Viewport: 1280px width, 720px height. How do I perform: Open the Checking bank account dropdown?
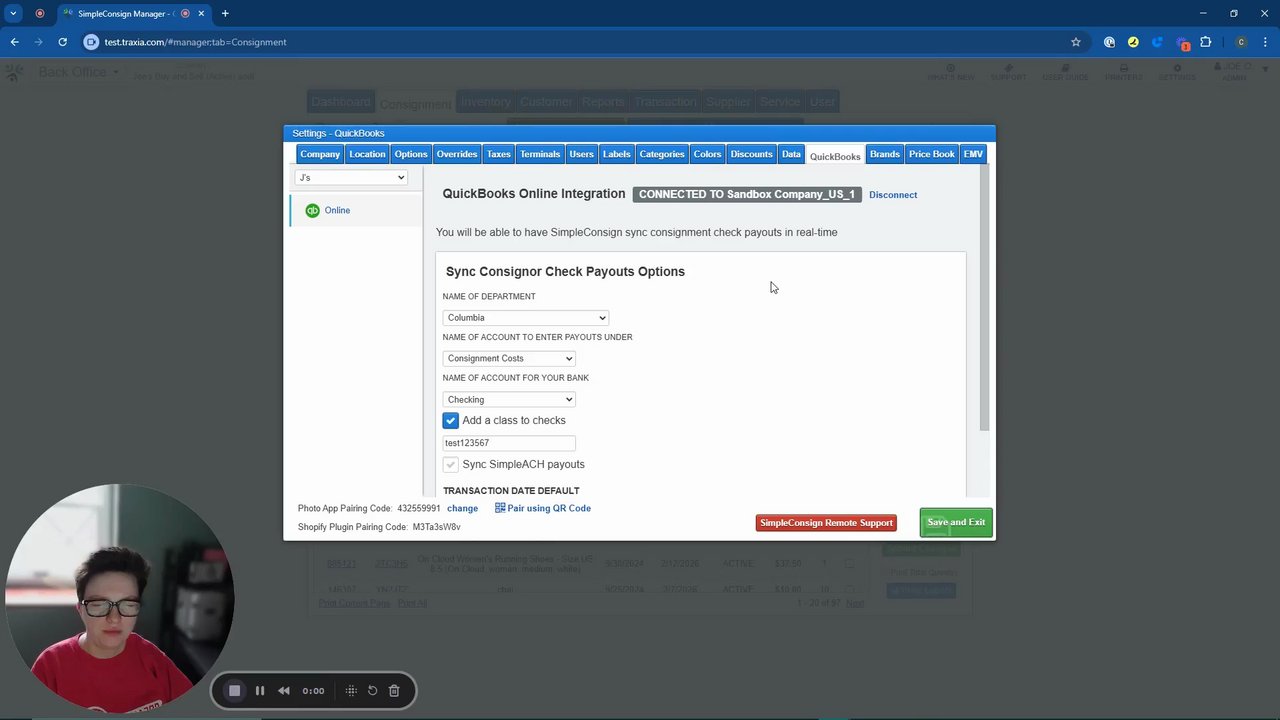tap(509, 399)
